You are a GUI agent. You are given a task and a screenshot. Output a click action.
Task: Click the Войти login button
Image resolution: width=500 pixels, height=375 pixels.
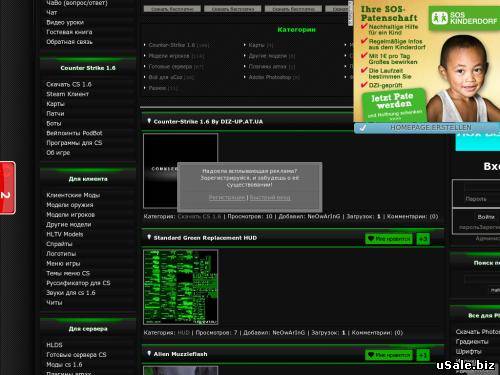(486, 217)
